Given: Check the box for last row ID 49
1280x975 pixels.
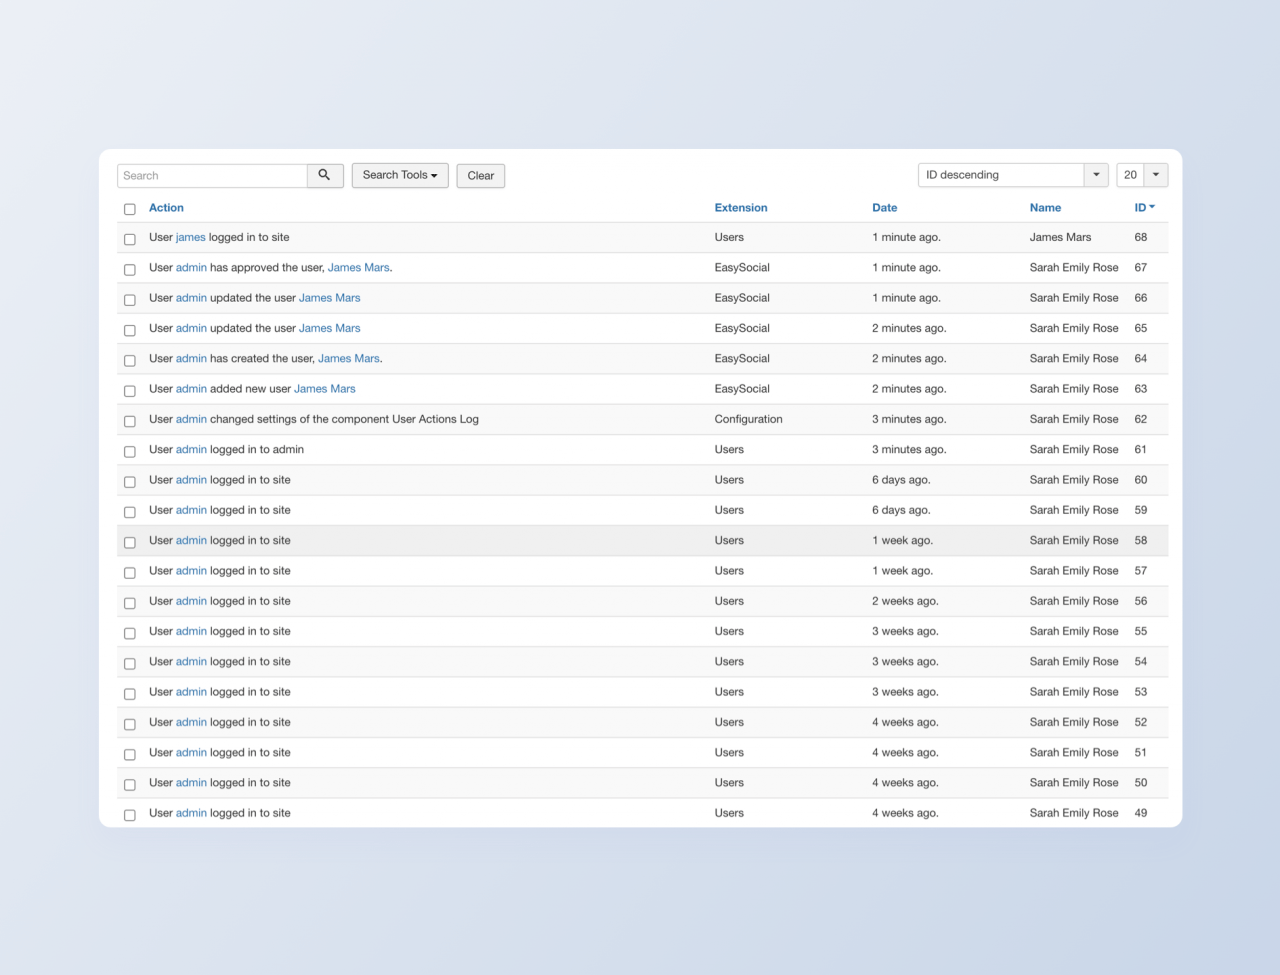Looking at the screenshot, I should coord(130,815).
